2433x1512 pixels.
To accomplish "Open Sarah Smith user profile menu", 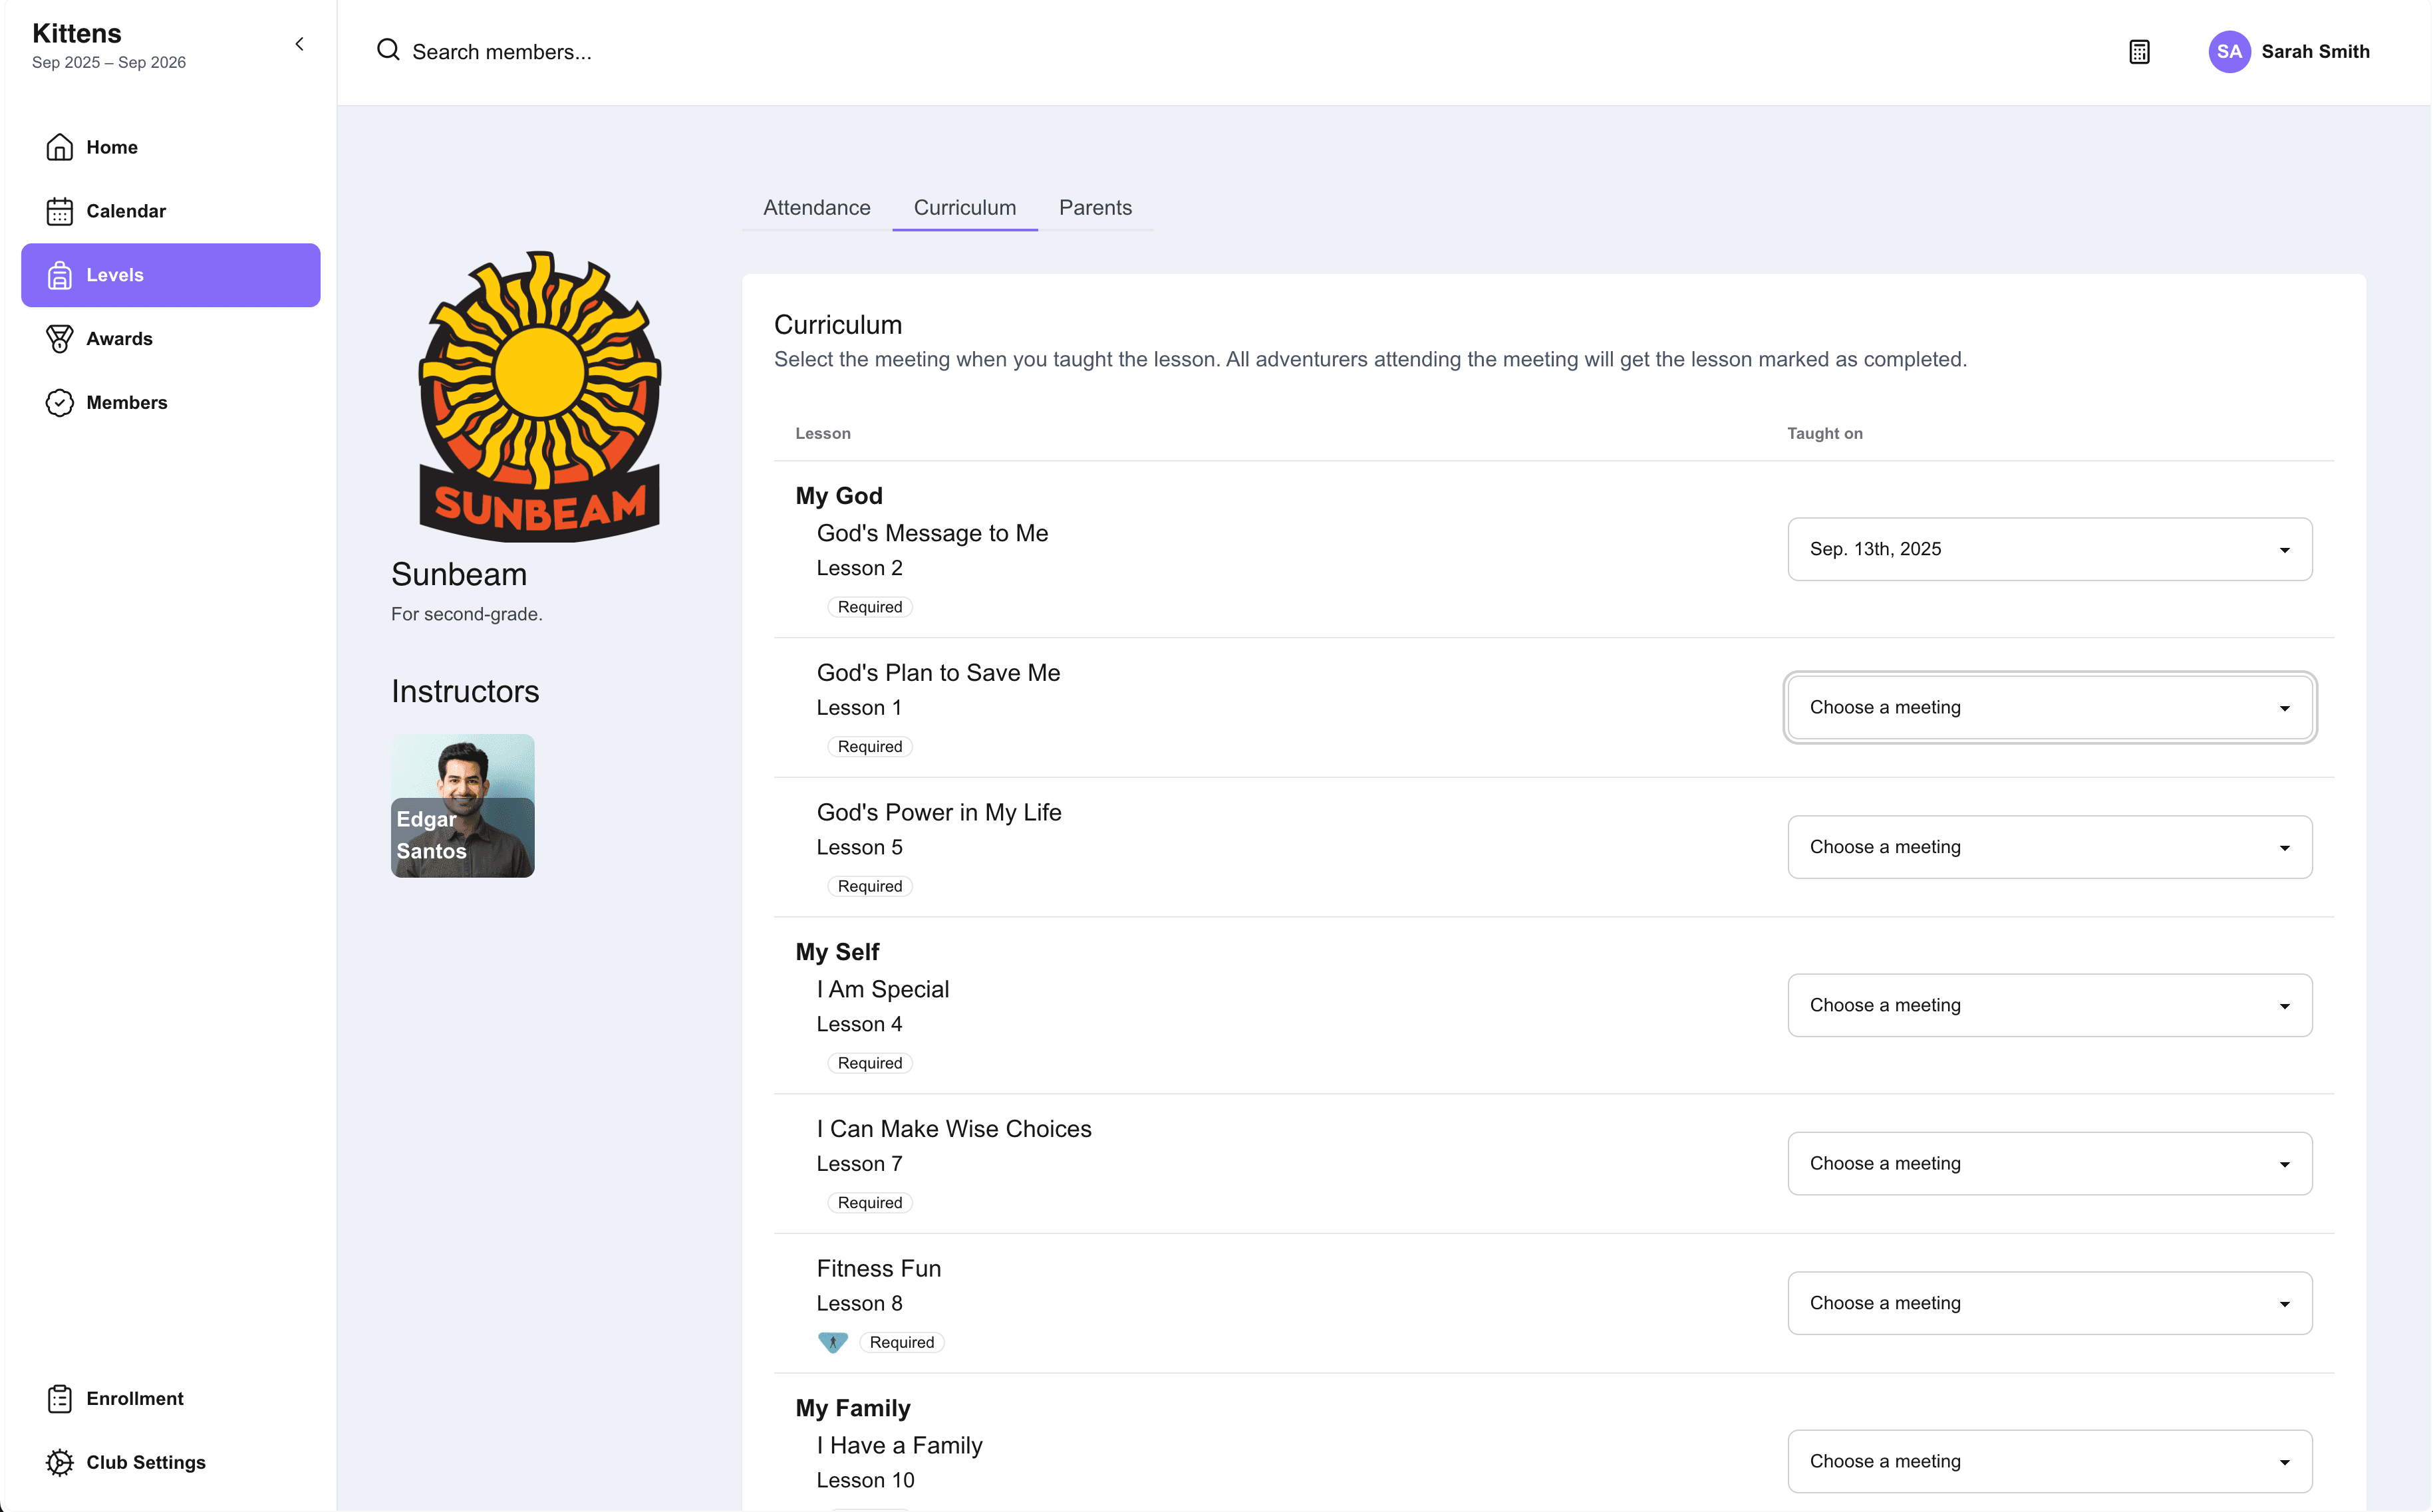I will [2288, 52].
